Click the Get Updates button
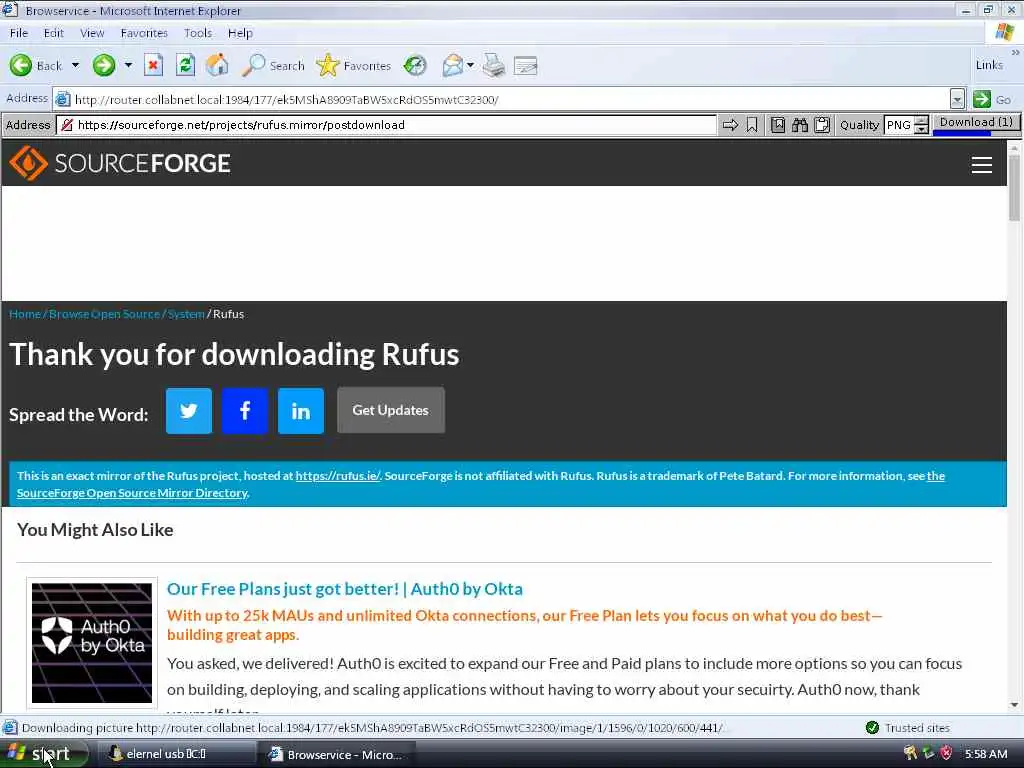The image size is (1024, 768). (x=391, y=410)
